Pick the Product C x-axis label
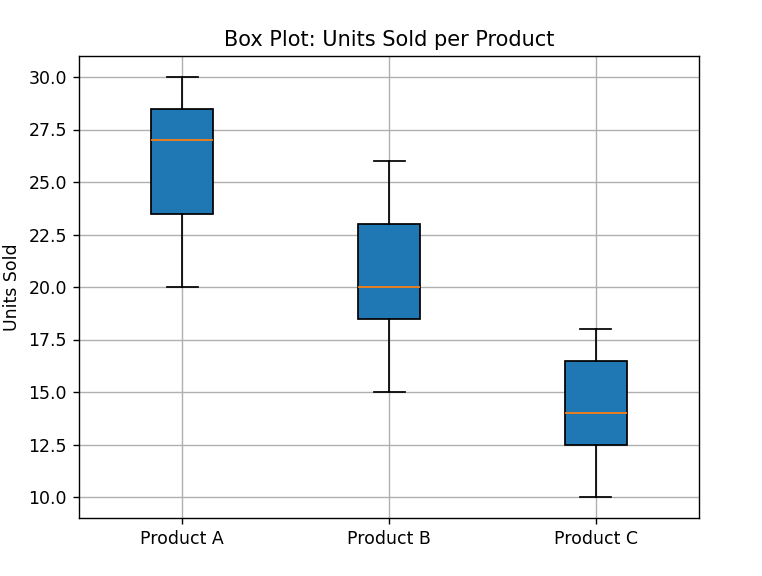The image size is (762, 576). [x=596, y=538]
